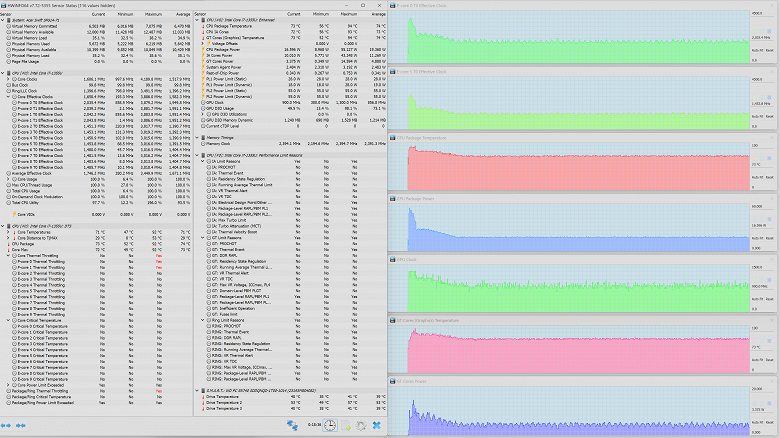Viewport: 780px width, 438px height.
Task: Click the lightning icon beside GT Cores Power row
Action: click(203, 61)
